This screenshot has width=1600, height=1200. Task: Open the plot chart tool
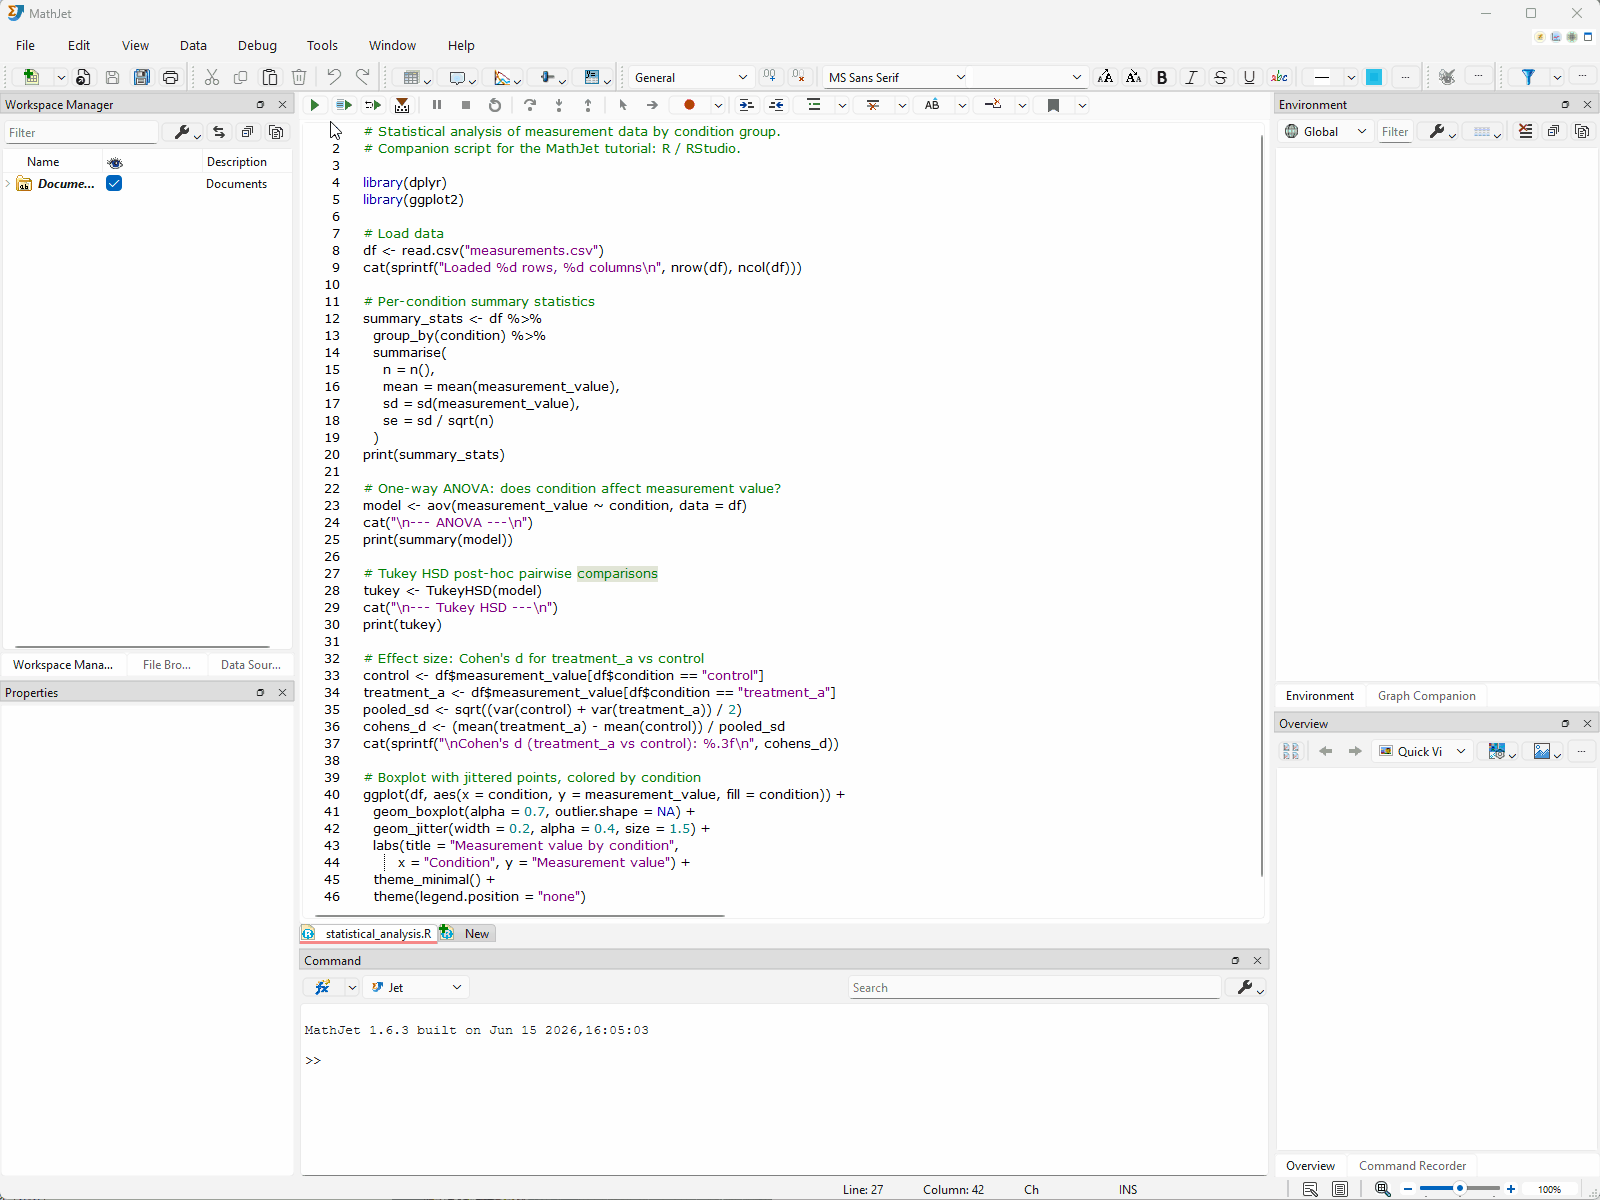[x=502, y=77]
